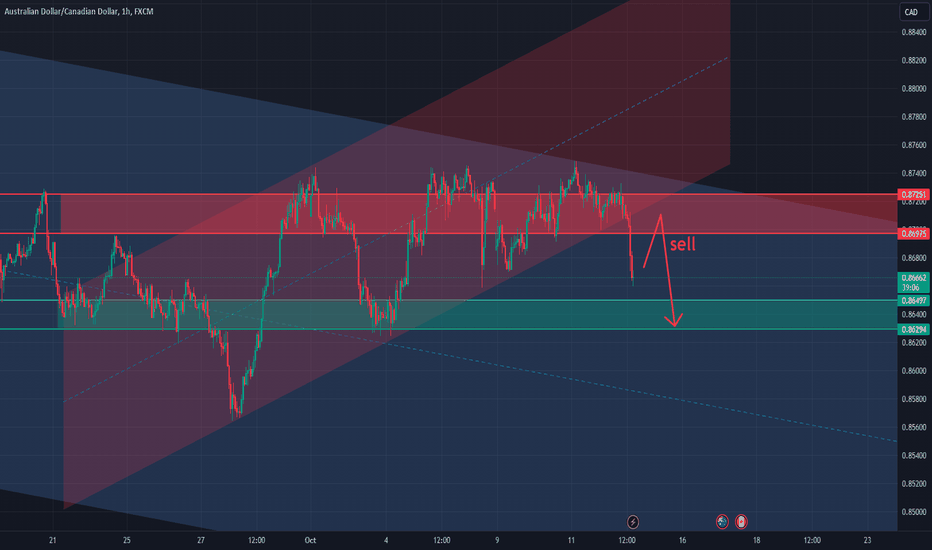Viewport: 932px width, 550px height.
Task: Click the 23 date label on time axis
Action: [x=868, y=540]
